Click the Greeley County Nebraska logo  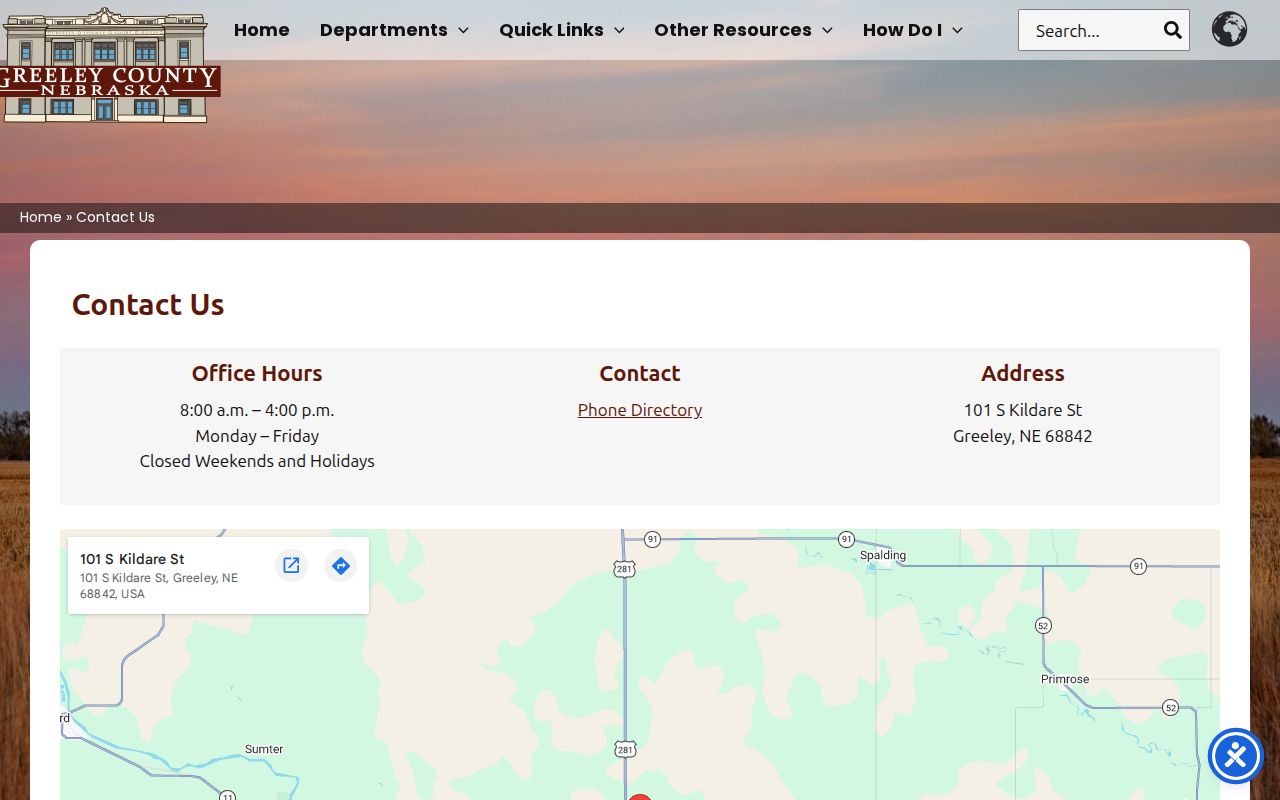(109, 65)
